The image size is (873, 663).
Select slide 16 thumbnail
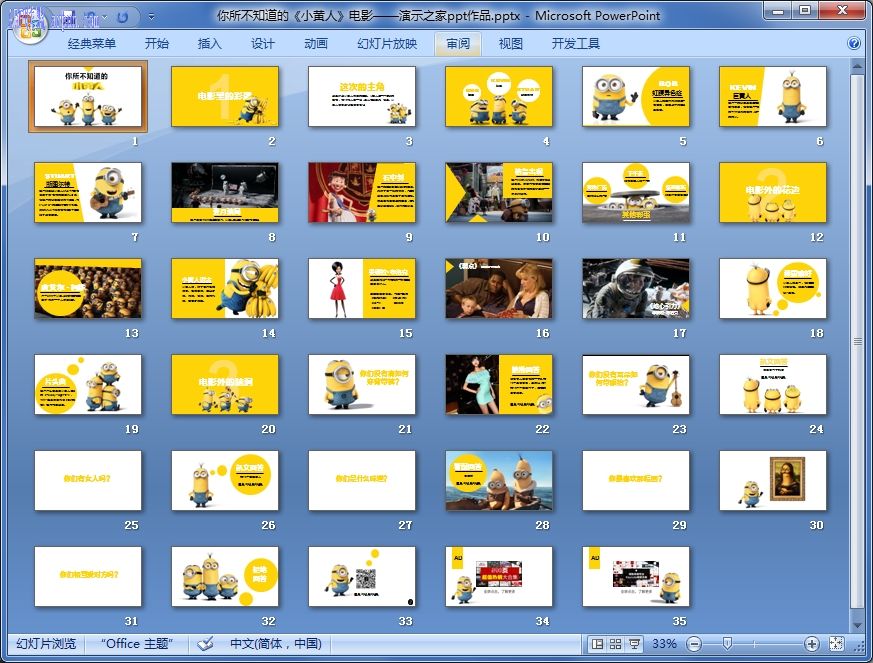tap(499, 288)
